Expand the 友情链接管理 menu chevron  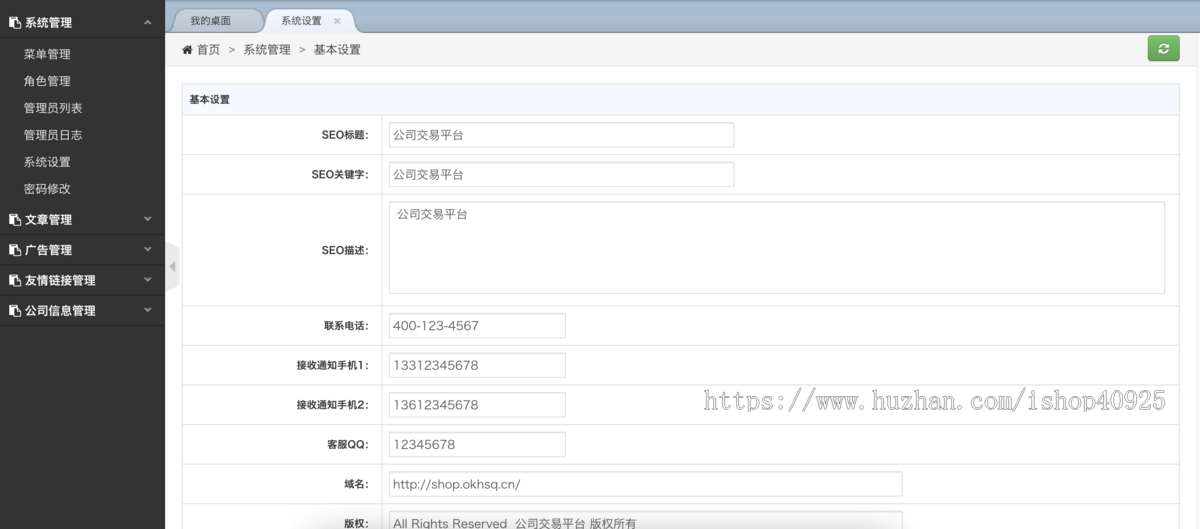click(x=148, y=280)
